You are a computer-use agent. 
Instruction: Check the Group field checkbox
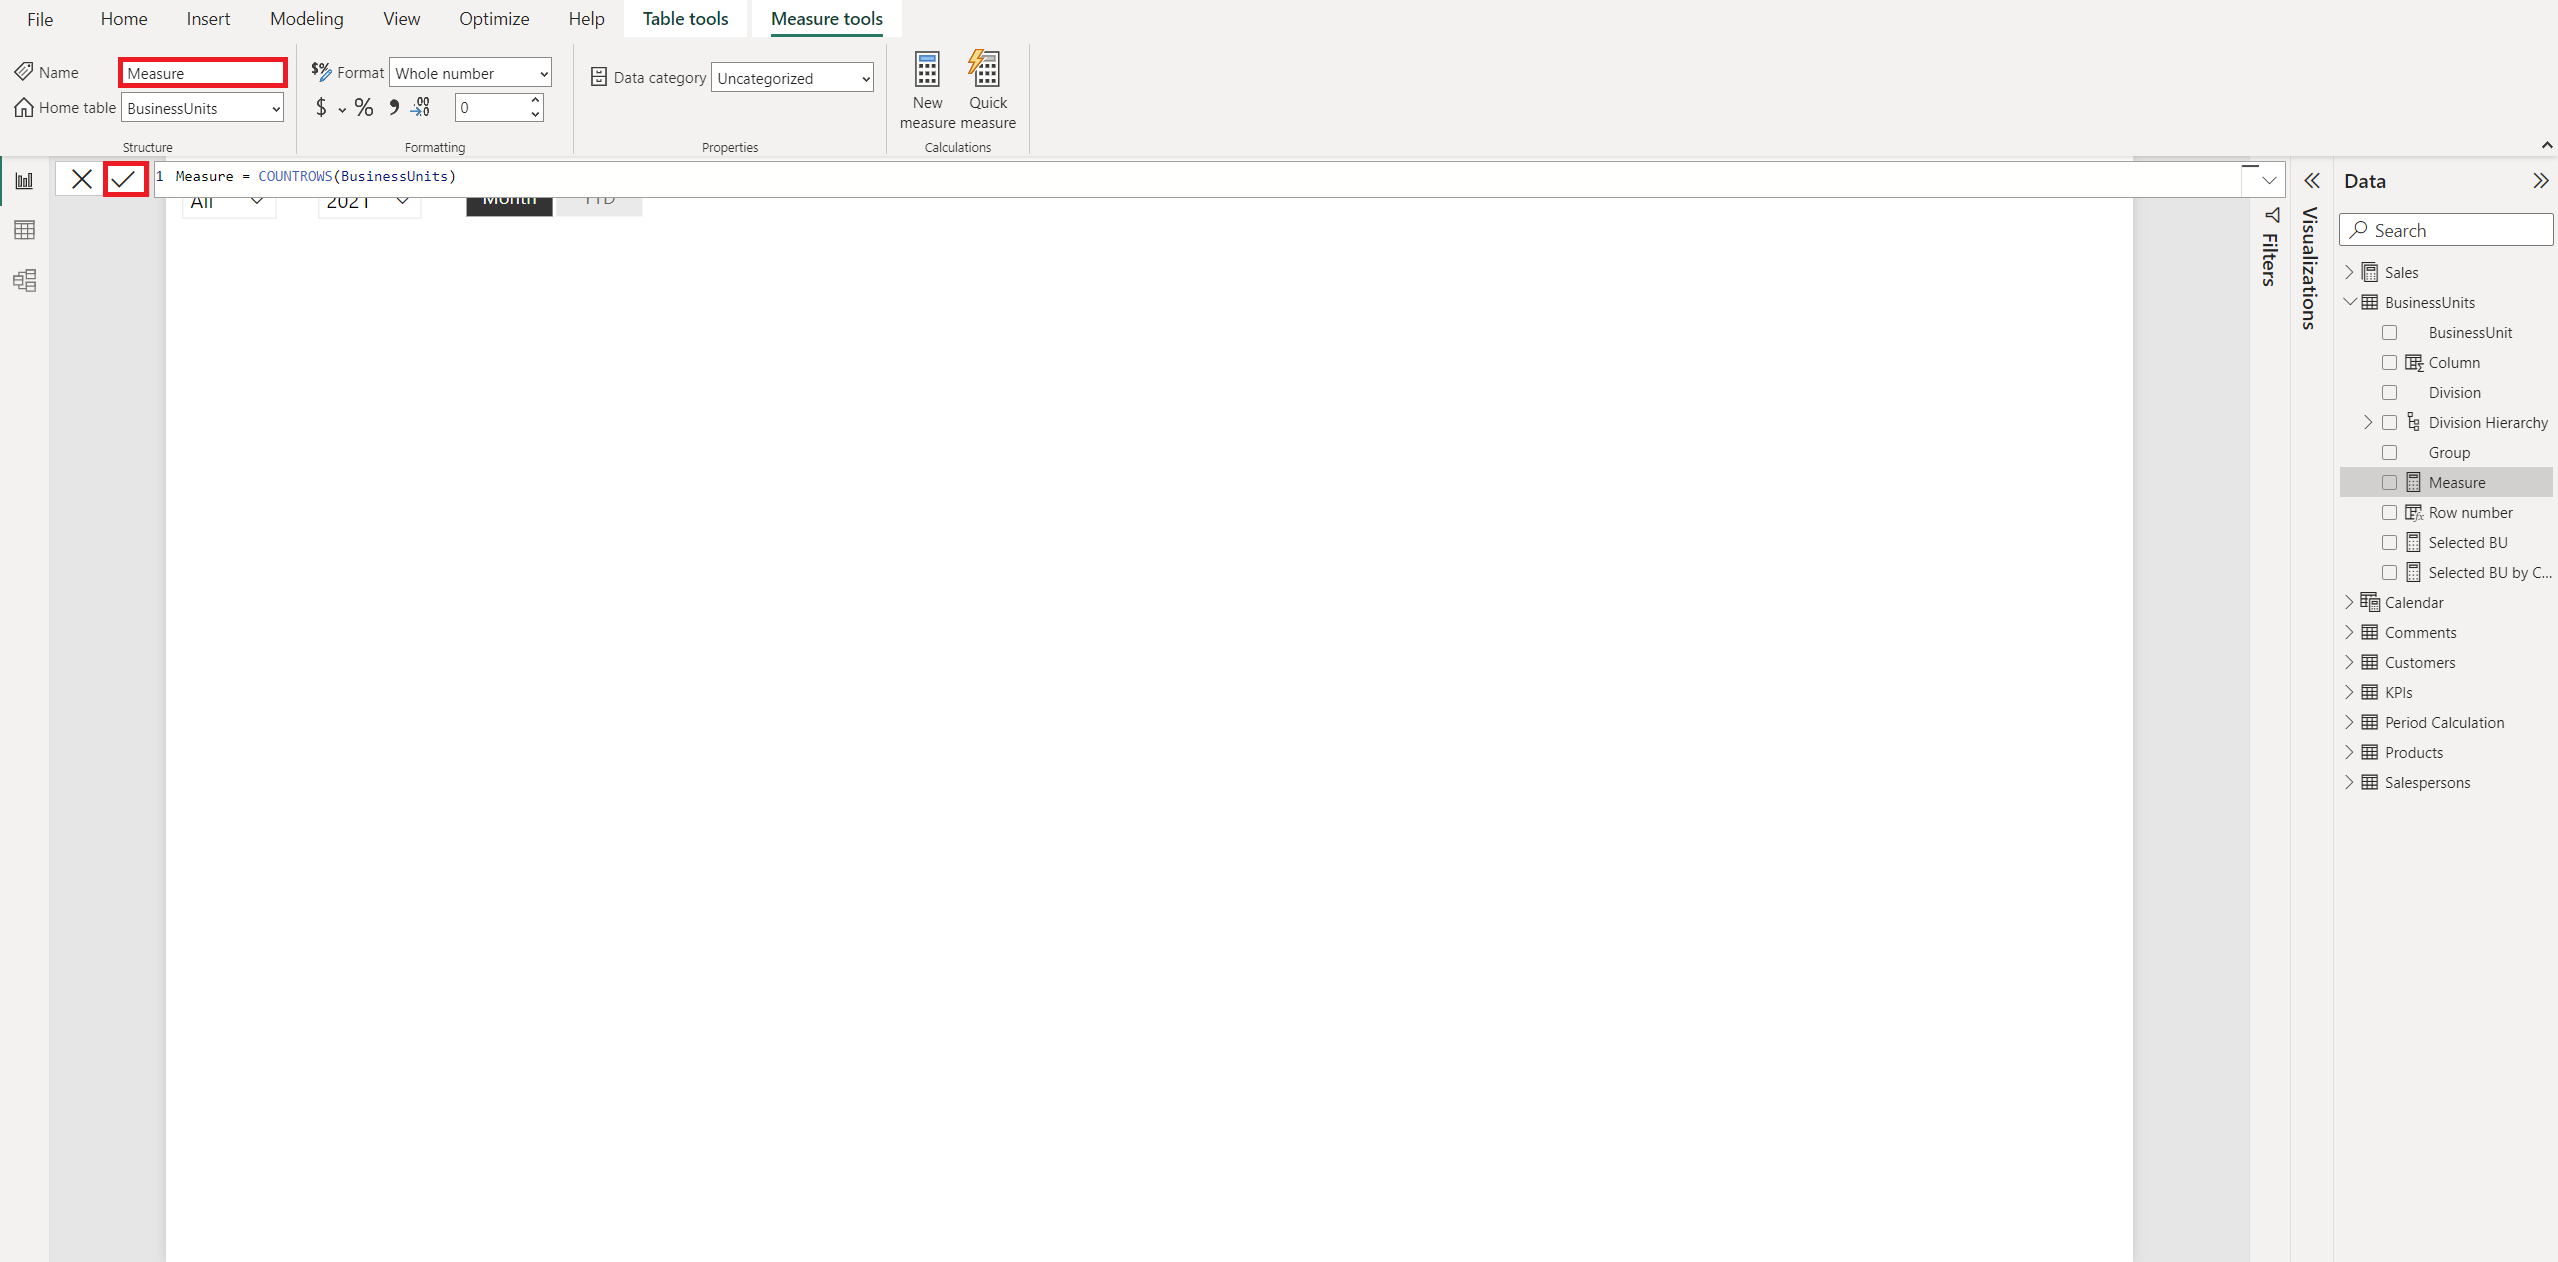coord(2391,452)
